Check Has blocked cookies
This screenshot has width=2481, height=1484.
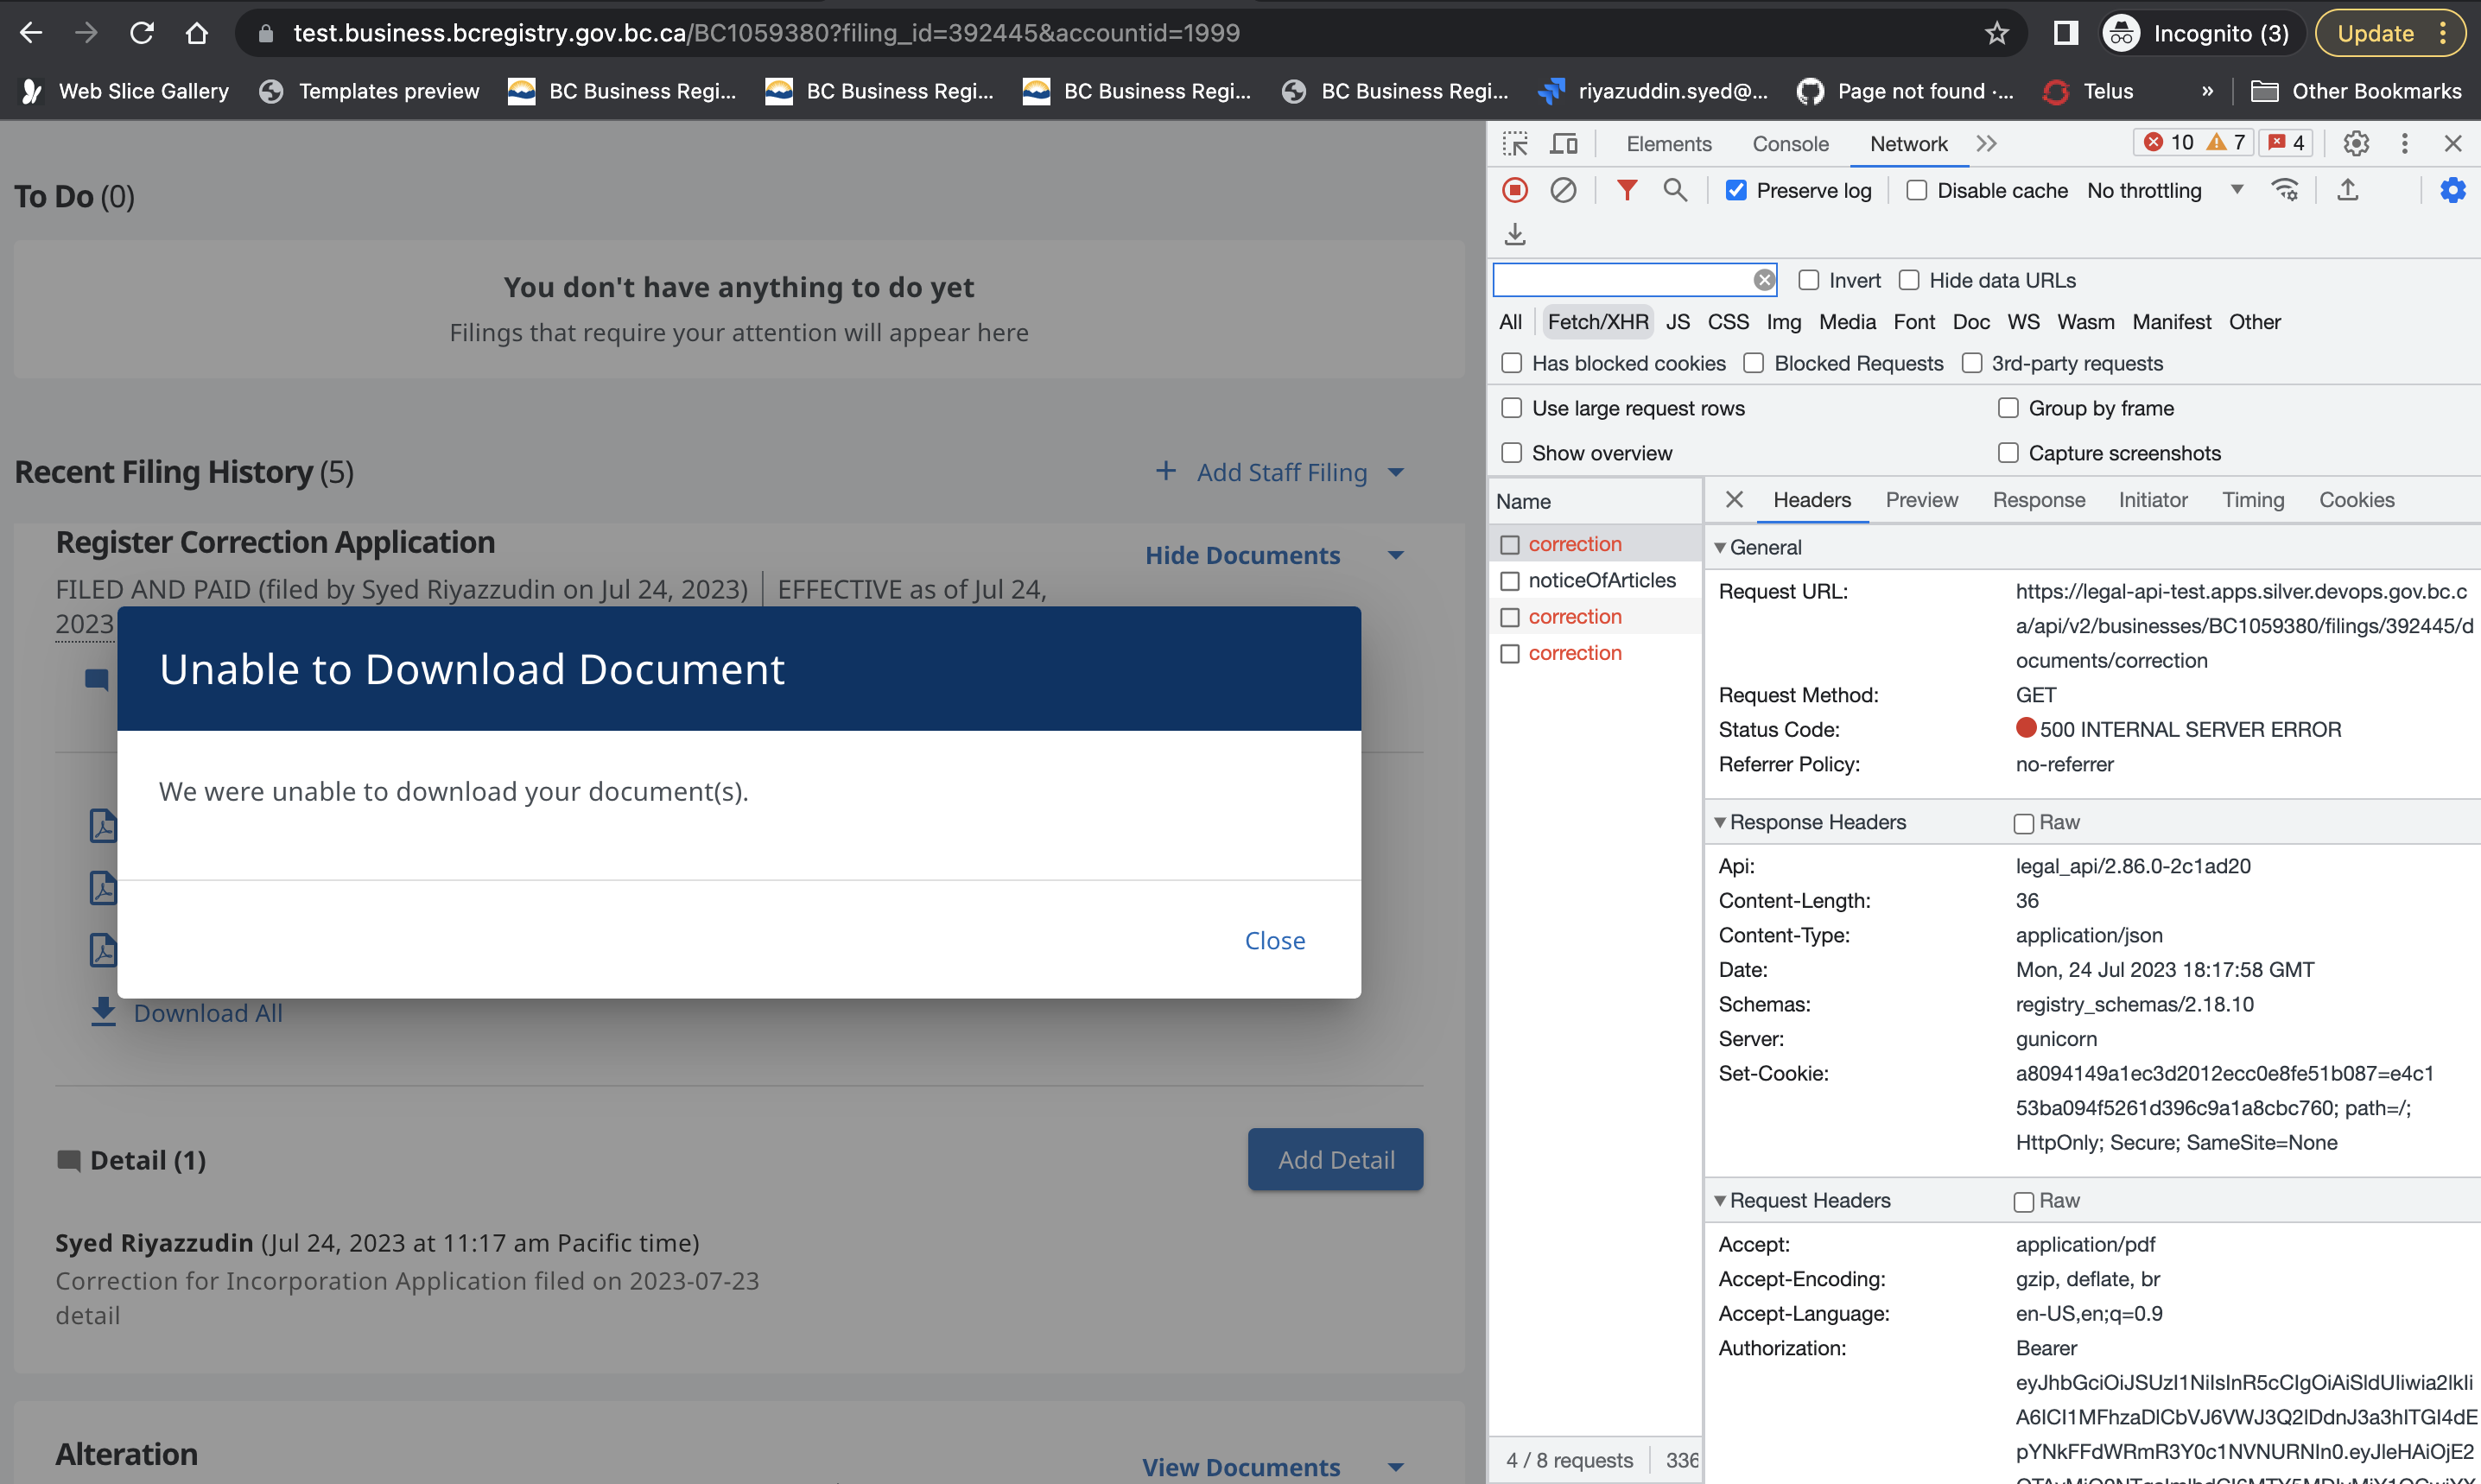click(1511, 363)
